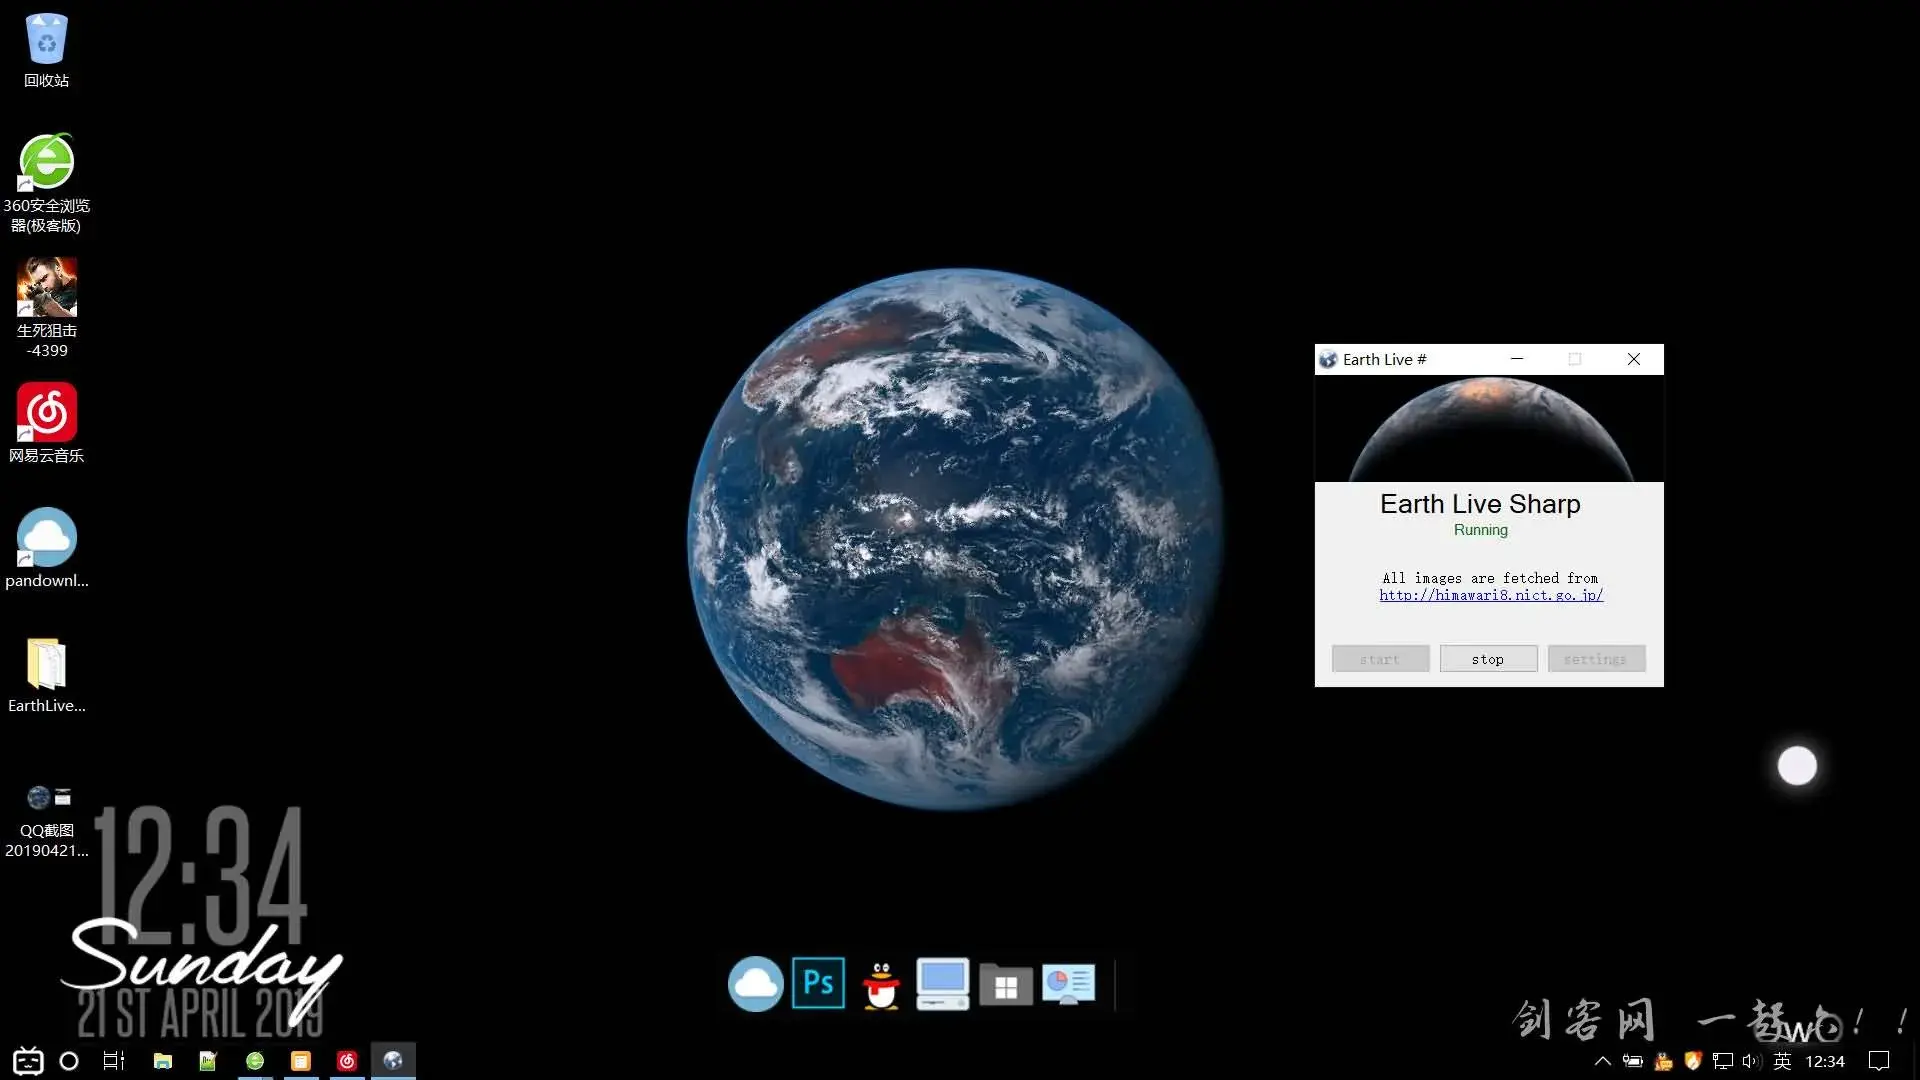Open the green notepad app on taskbar

point(208,1061)
